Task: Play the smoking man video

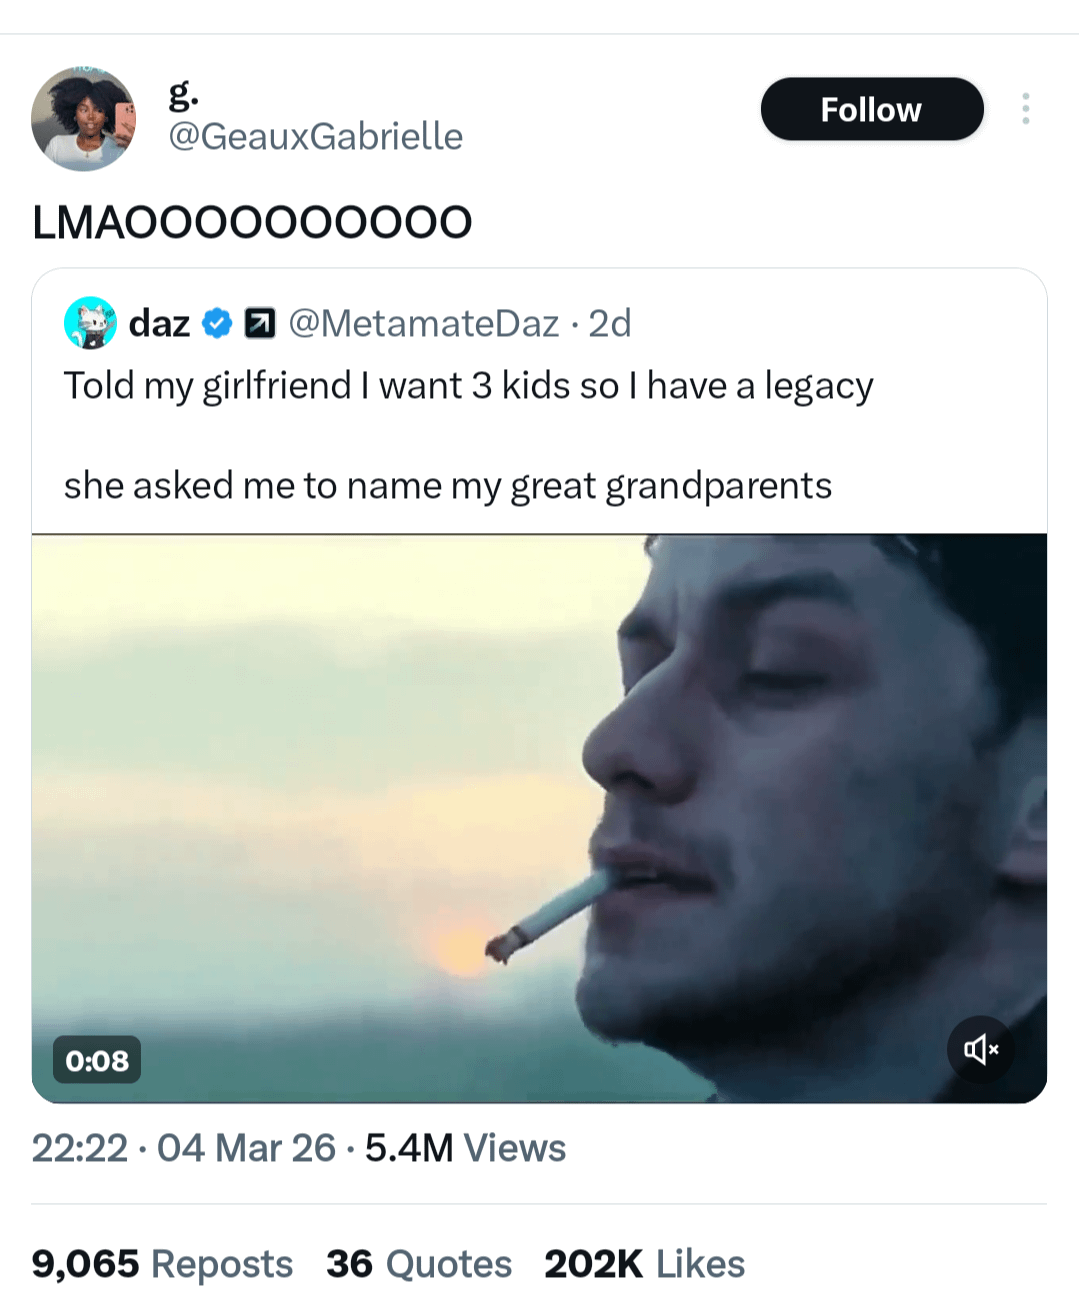Action: (x=539, y=818)
